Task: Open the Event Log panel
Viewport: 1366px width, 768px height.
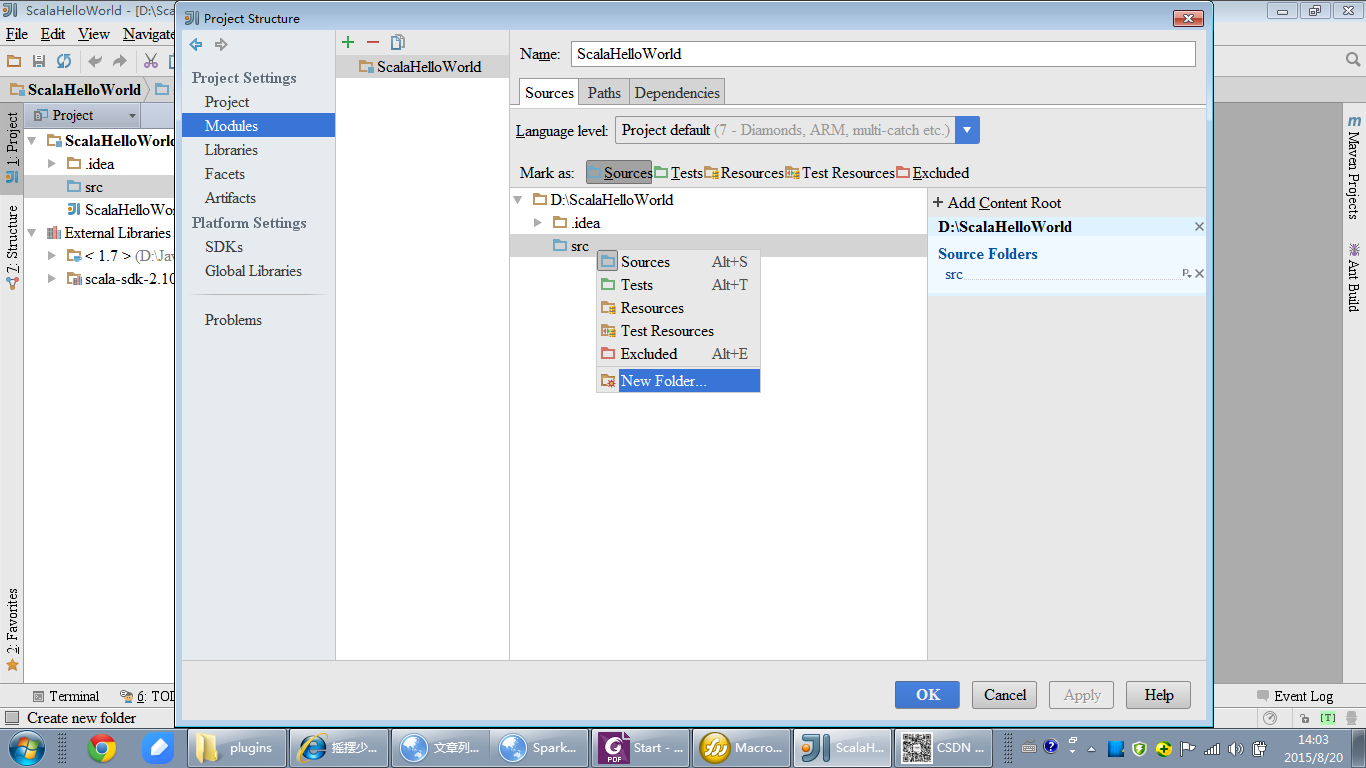Action: pos(1295,696)
